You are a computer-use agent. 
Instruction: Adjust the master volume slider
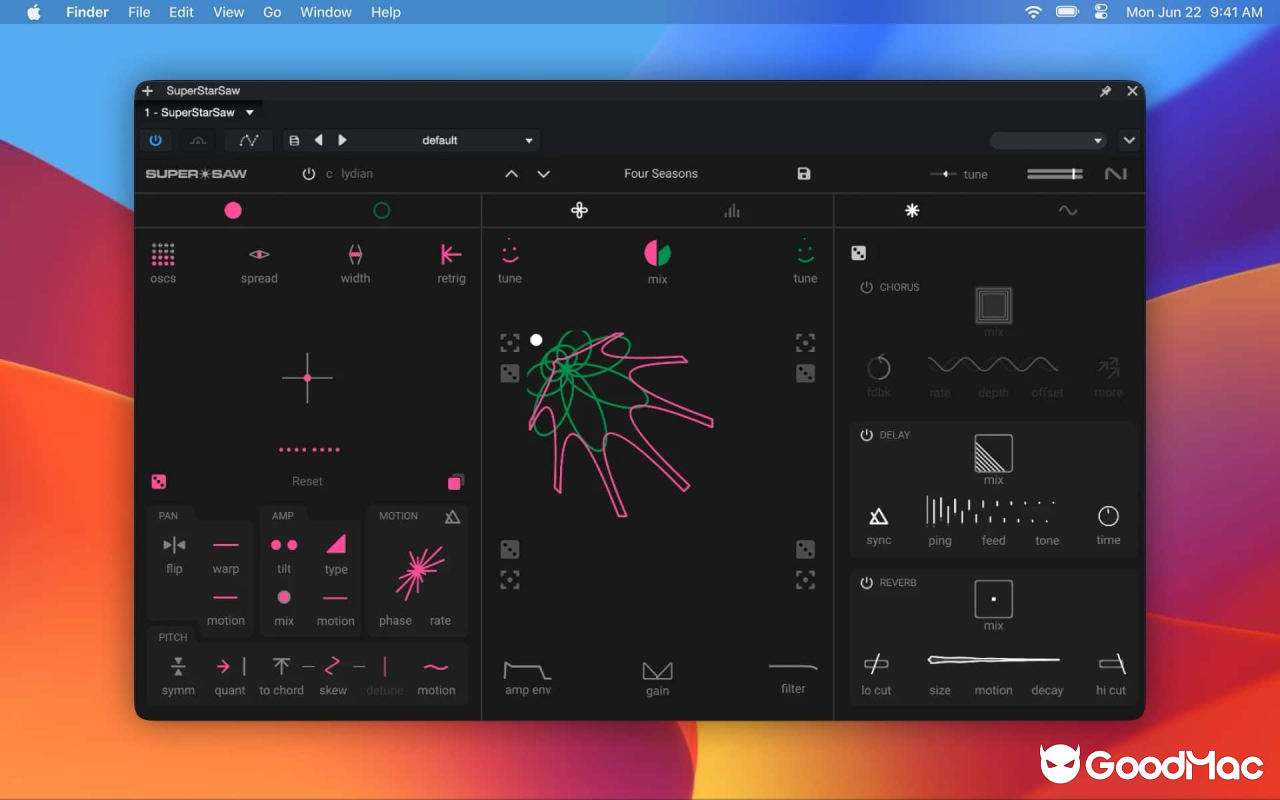click(1055, 174)
